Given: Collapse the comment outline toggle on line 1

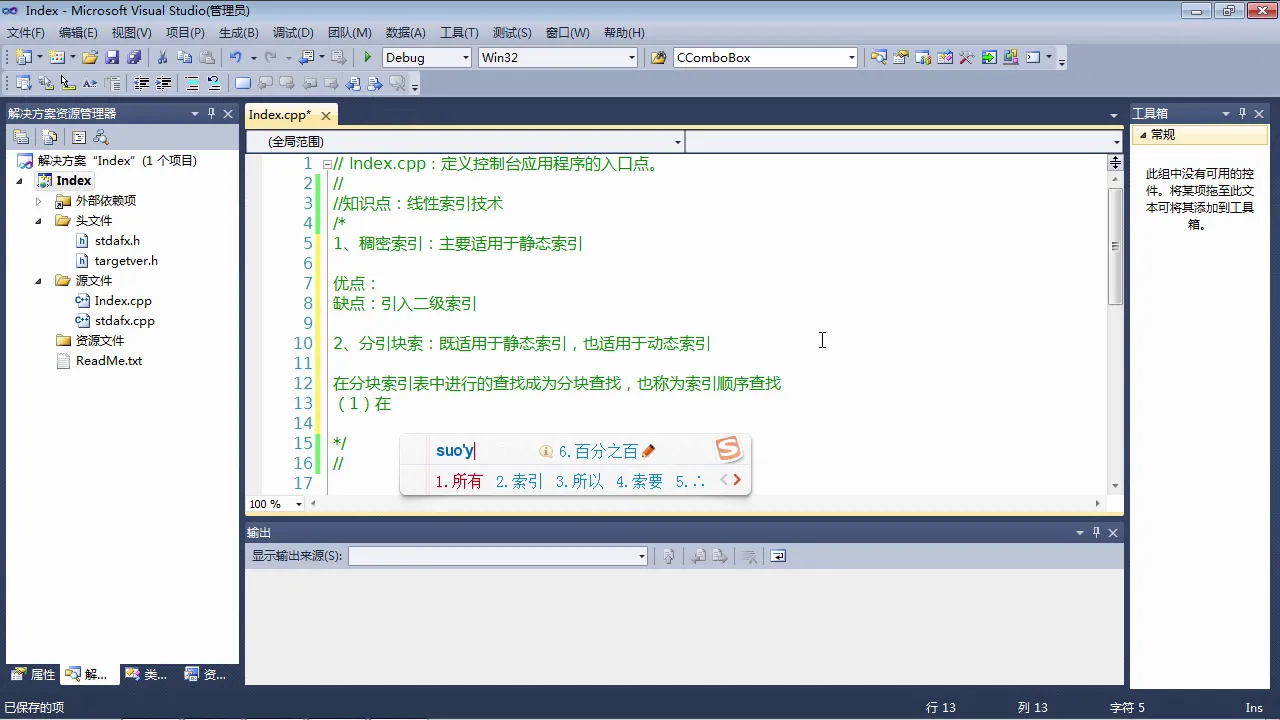Looking at the screenshot, I should [327, 164].
